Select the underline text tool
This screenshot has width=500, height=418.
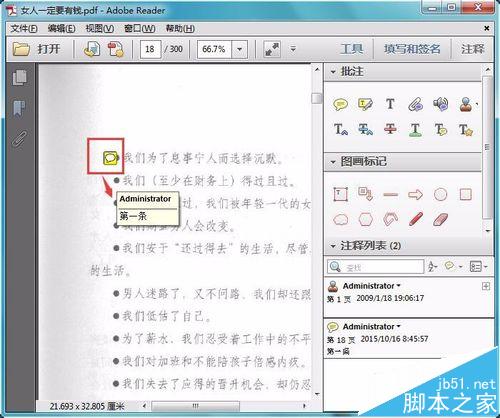[x=415, y=129]
